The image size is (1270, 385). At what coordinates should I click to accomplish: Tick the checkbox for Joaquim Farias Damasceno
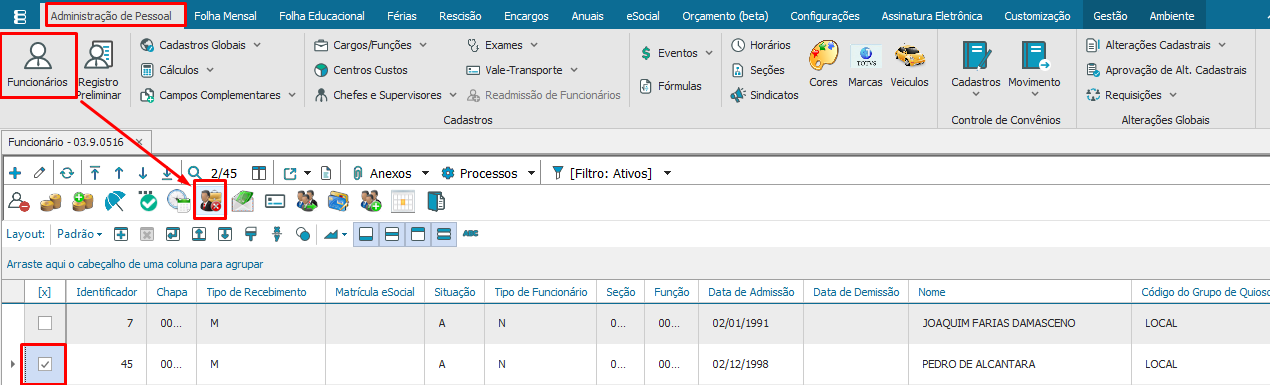(44, 323)
